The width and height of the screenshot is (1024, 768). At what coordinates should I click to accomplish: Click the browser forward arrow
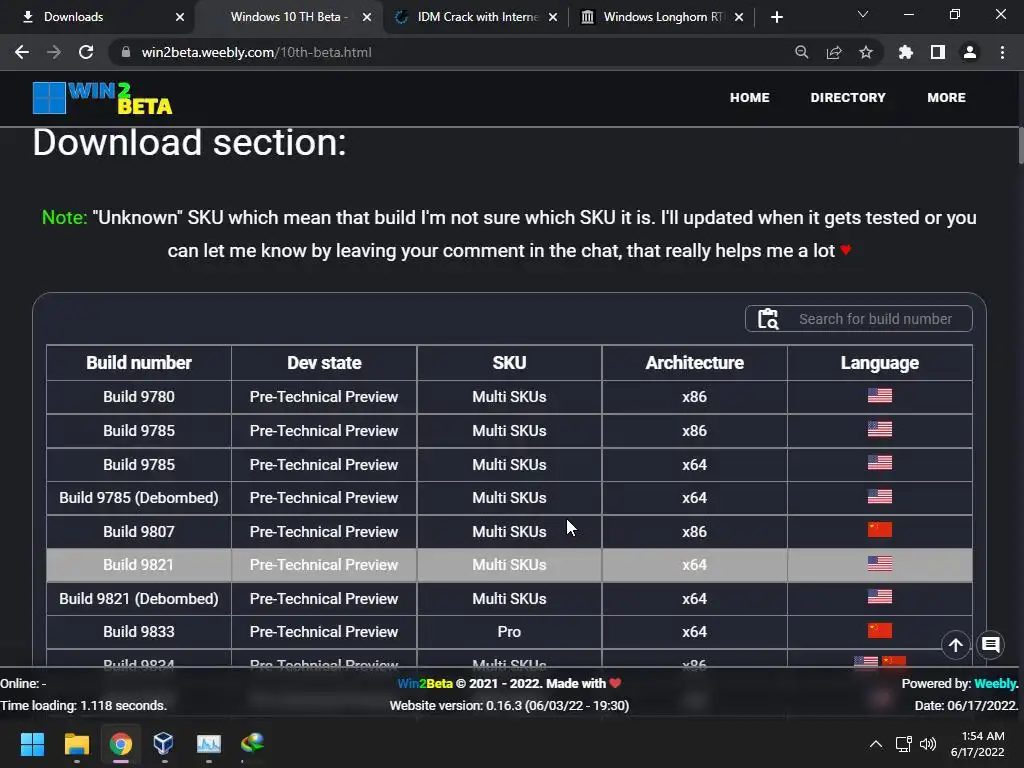tap(54, 52)
